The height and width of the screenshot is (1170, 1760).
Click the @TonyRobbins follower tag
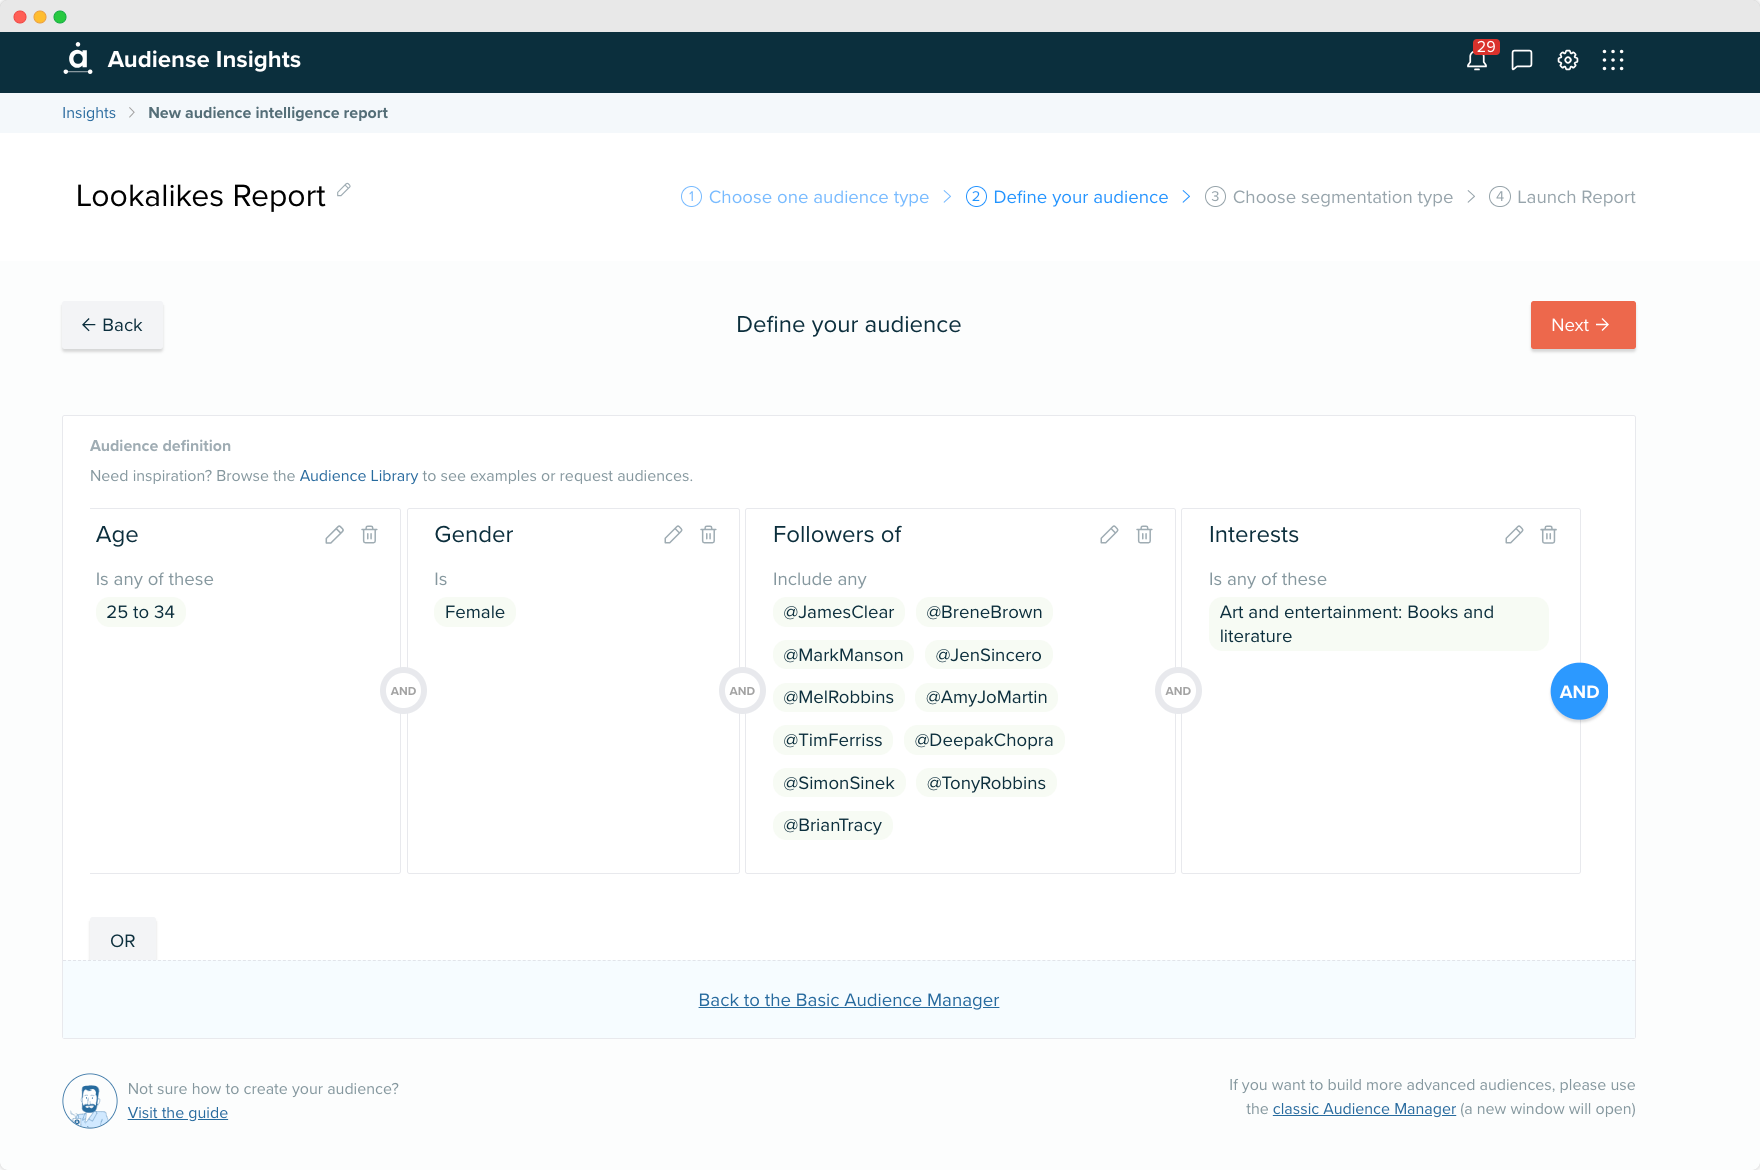pos(986,783)
